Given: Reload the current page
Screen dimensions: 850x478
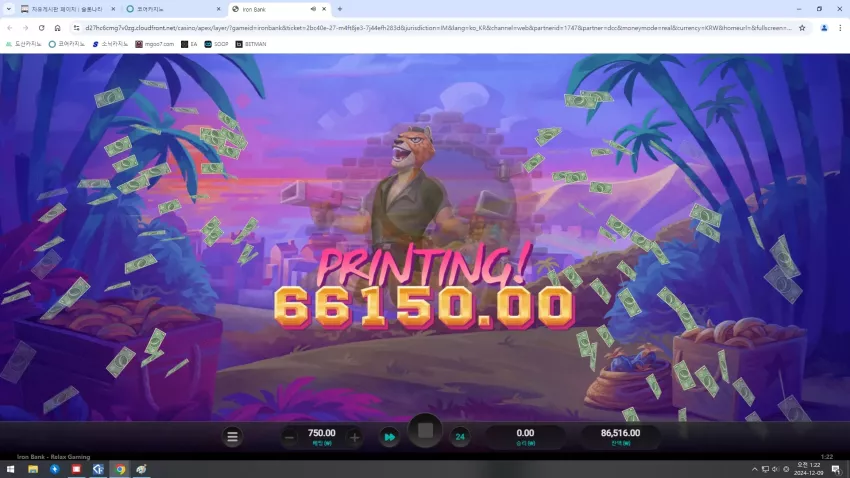Looking at the screenshot, I should pos(41,28).
